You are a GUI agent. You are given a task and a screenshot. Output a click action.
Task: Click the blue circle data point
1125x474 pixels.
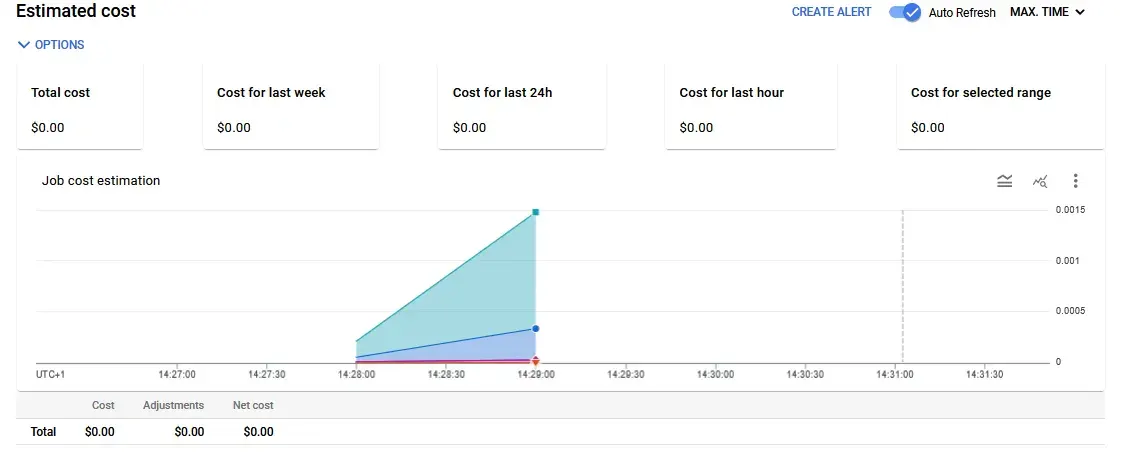(x=535, y=328)
